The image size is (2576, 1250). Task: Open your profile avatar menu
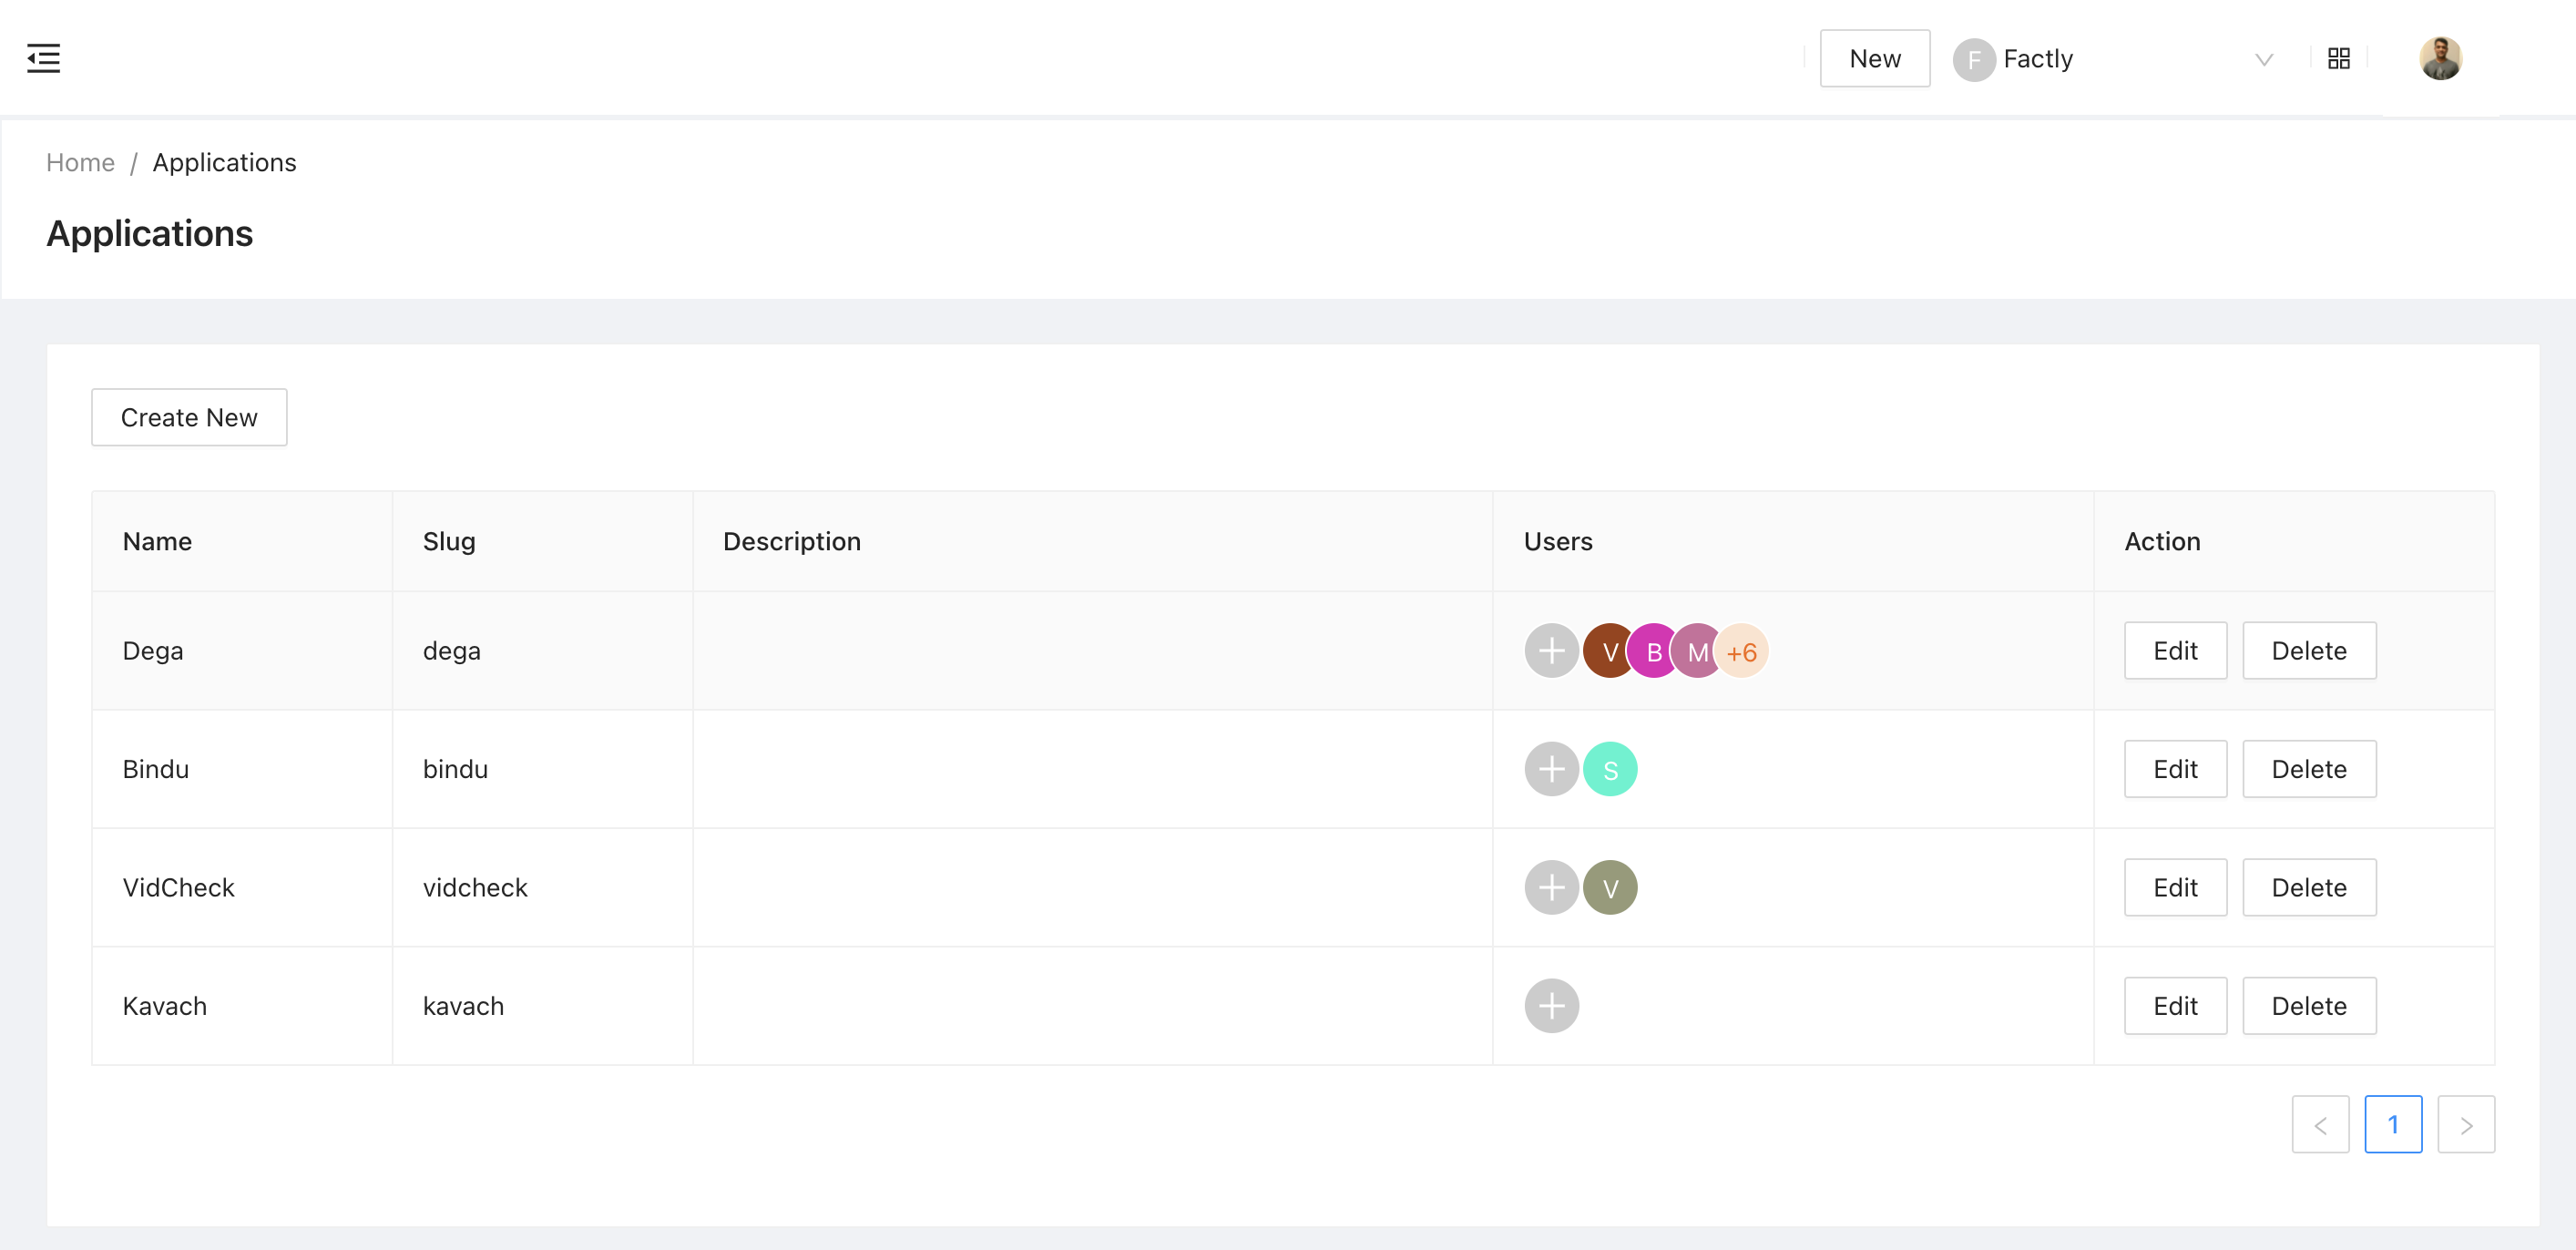2440,58
